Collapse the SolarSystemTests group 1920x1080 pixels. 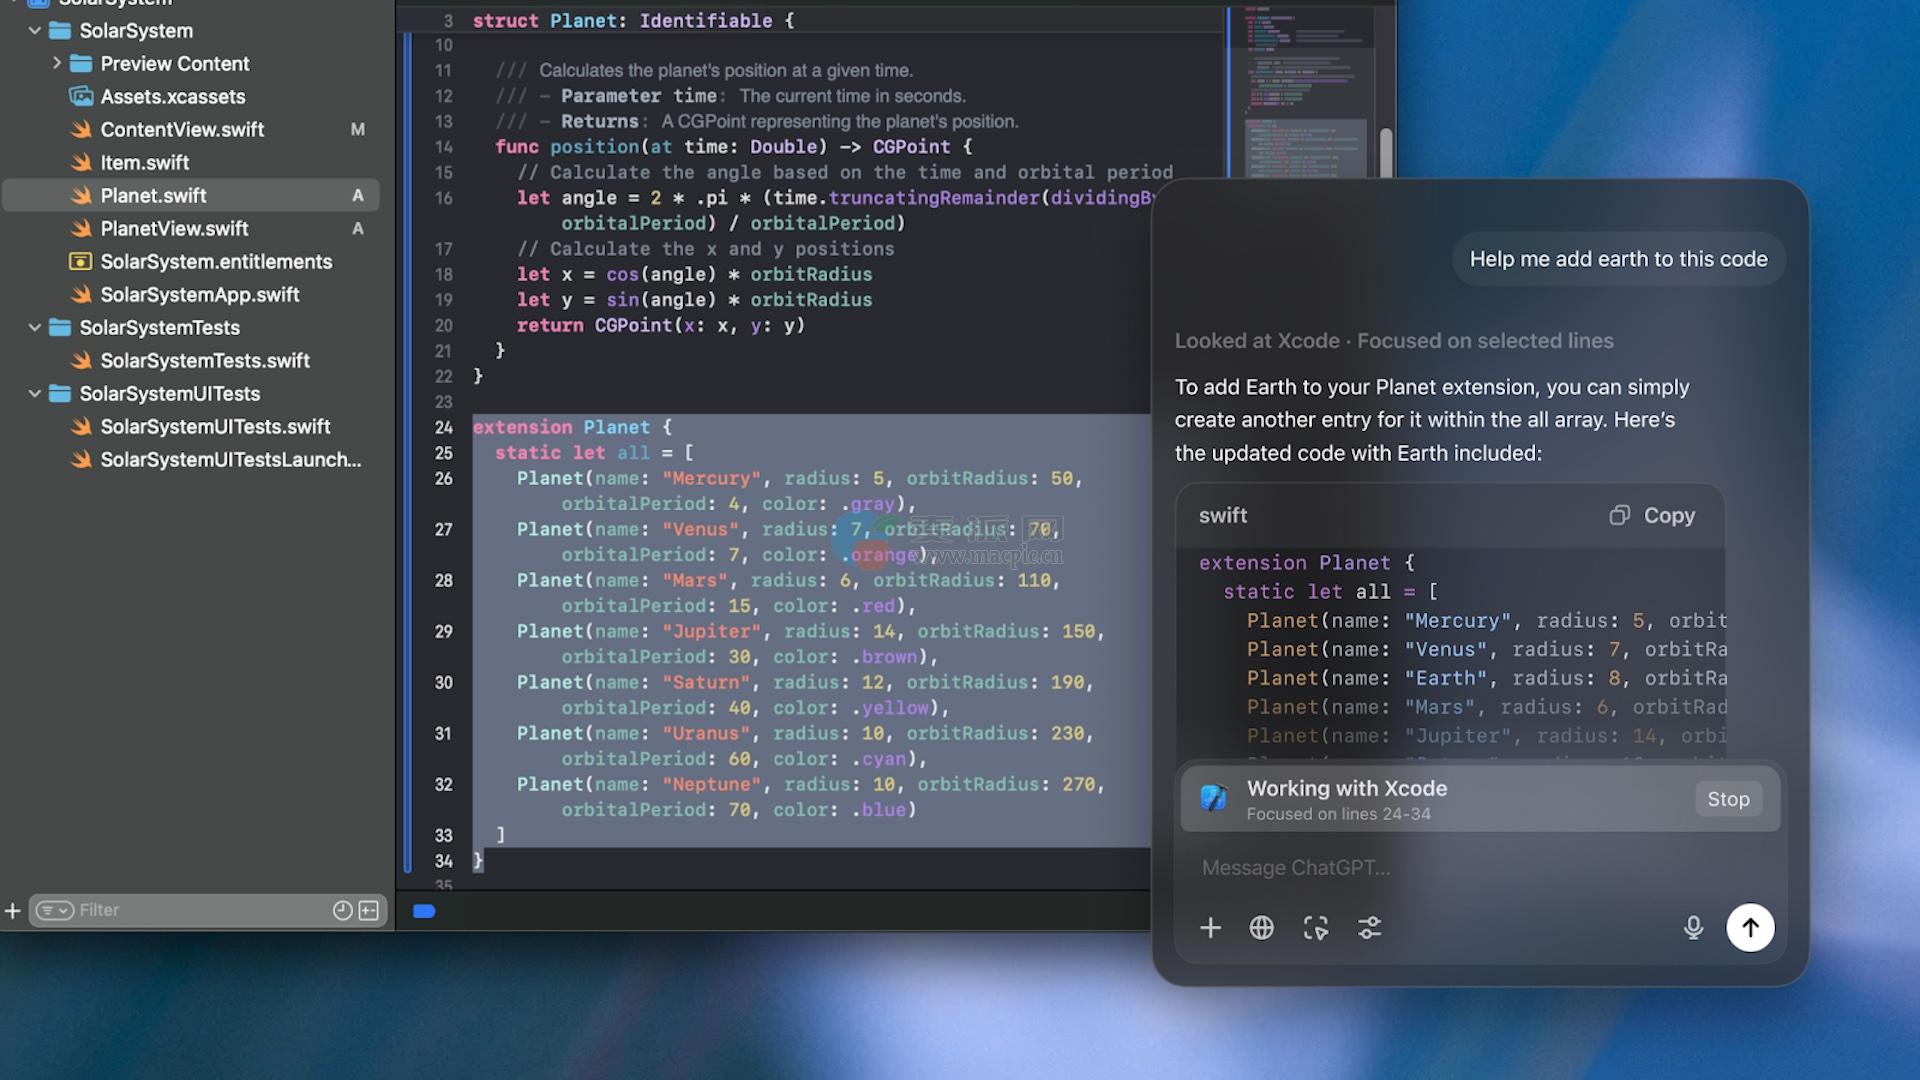pos(35,327)
